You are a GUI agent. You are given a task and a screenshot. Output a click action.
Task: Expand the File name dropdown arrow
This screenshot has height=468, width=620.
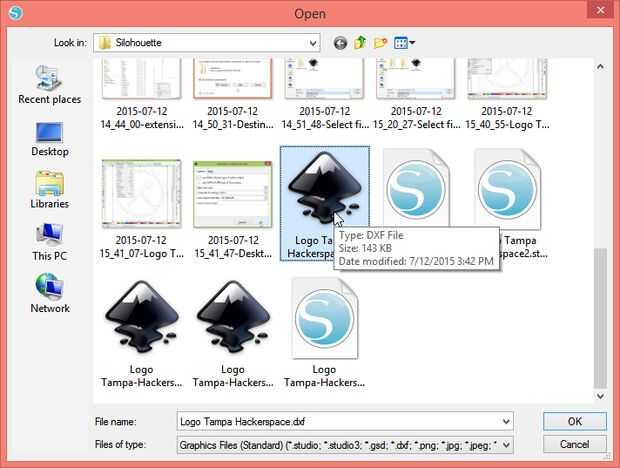coord(506,421)
